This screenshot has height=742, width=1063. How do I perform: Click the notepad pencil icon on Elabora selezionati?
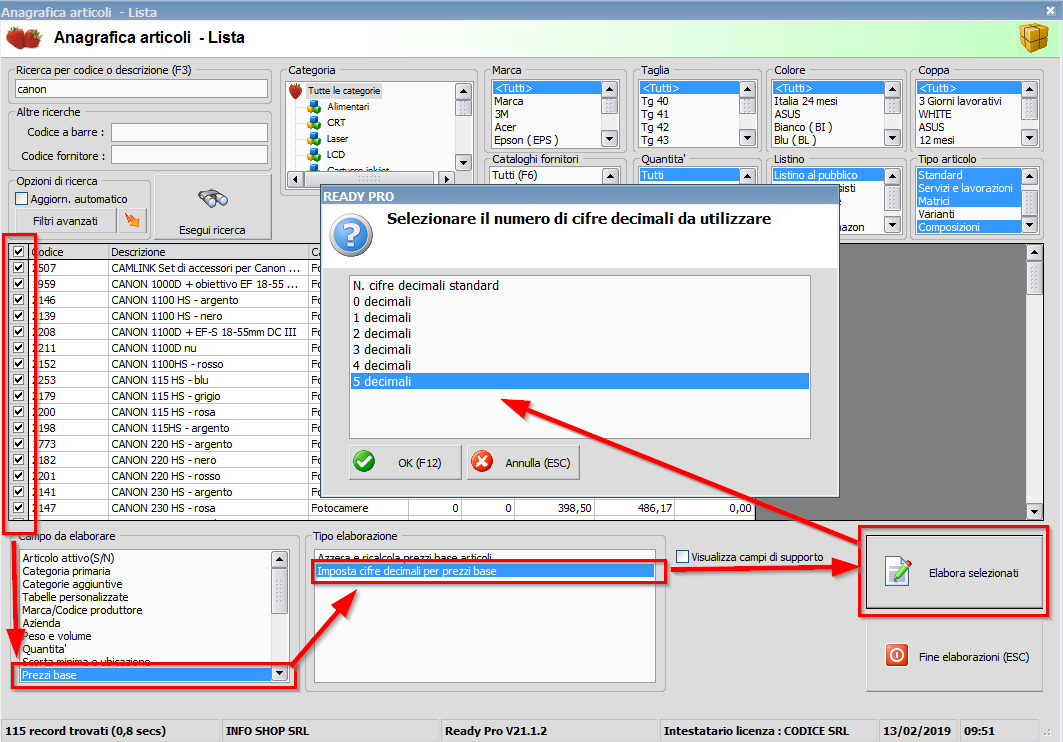(x=898, y=571)
